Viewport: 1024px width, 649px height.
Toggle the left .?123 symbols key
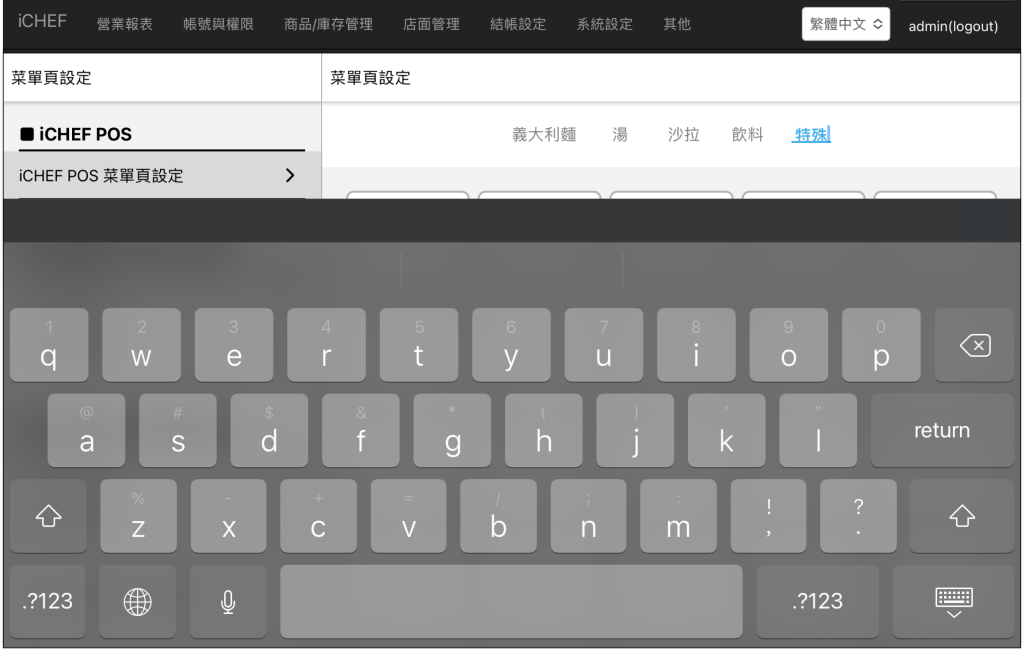point(48,601)
